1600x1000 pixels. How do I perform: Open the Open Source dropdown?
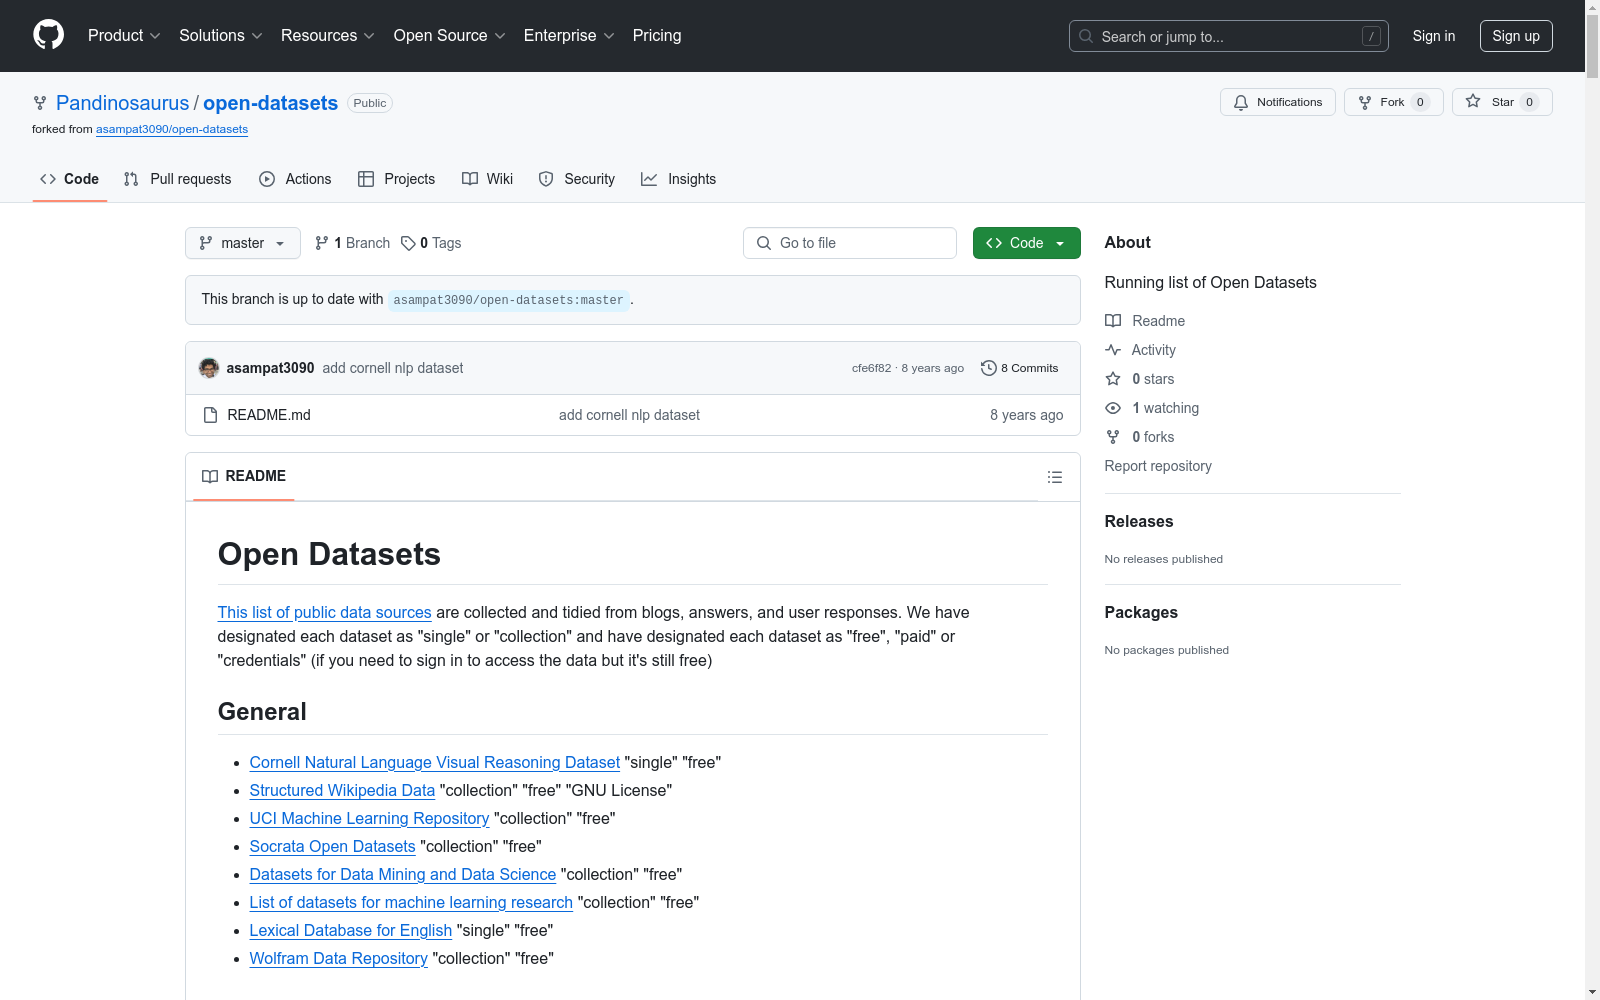coord(450,36)
